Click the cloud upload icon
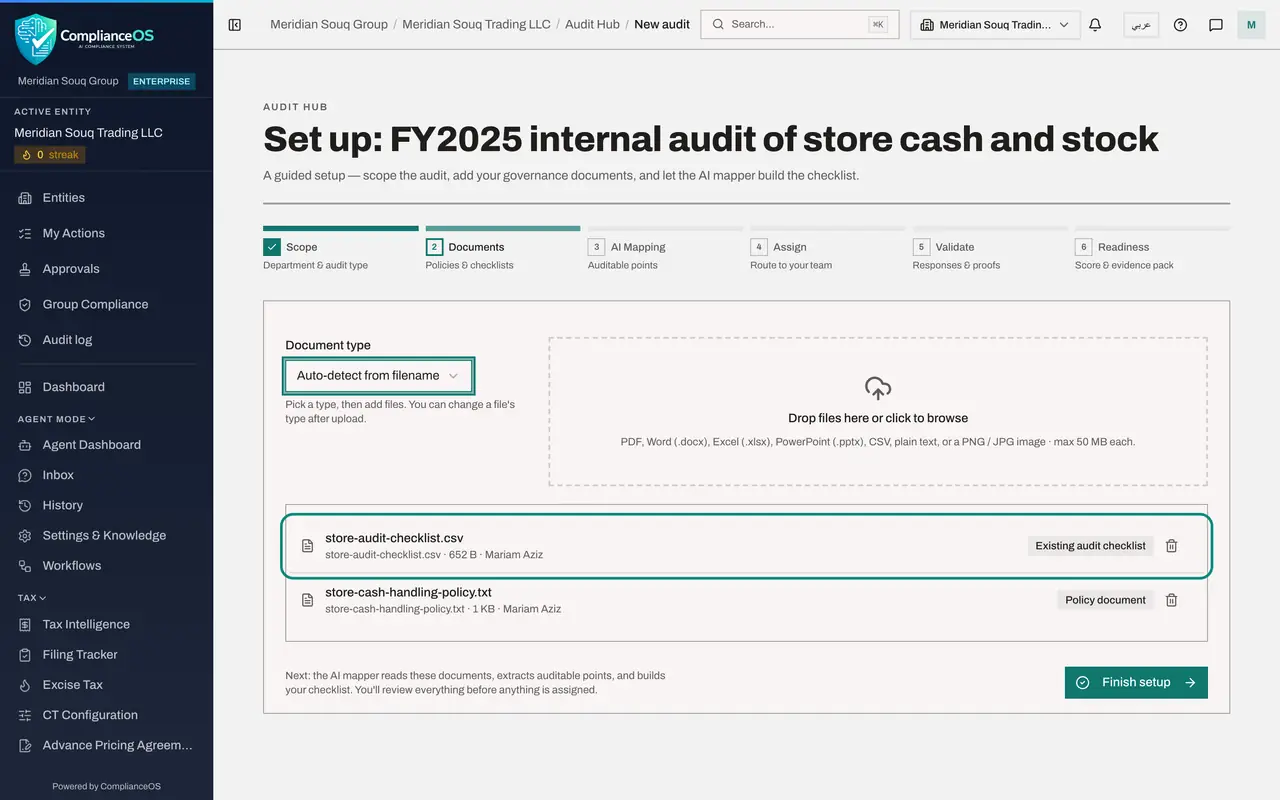Image resolution: width=1280 pixels, height=800 pixels. pos(878,388)
